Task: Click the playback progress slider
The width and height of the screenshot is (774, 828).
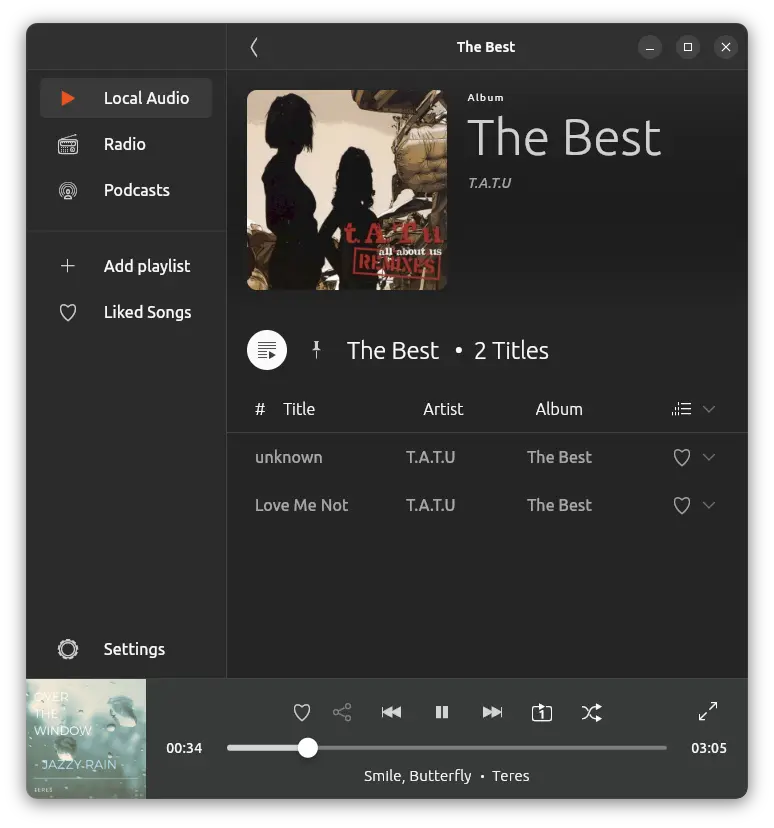Action: coord(446,748)
